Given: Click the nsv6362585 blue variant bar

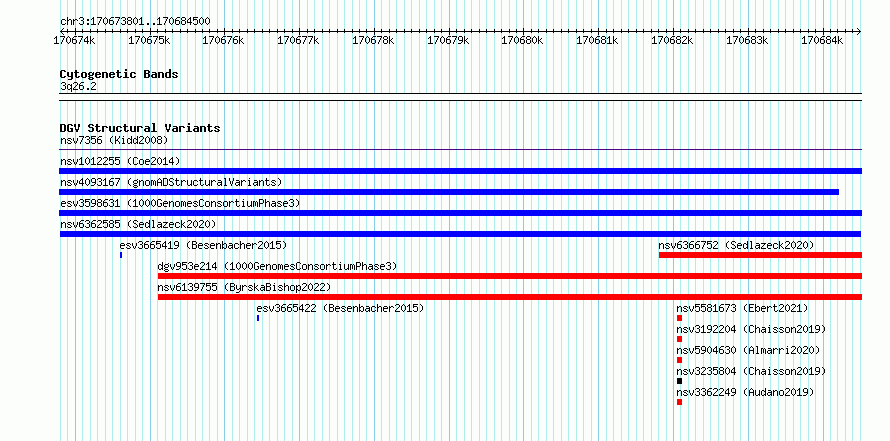Looking at the screenshot, I should 460,234.
